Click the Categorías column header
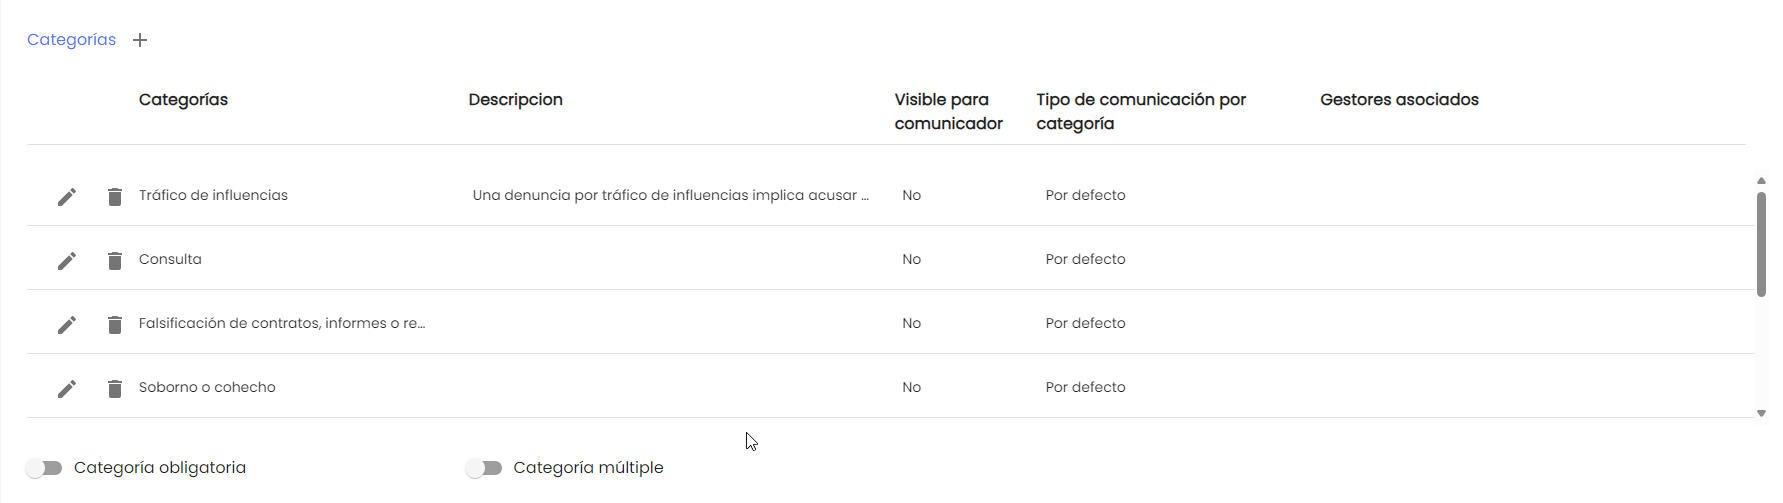The height and width of the screenshot is (503, 1783). click(x=183, y=100)
